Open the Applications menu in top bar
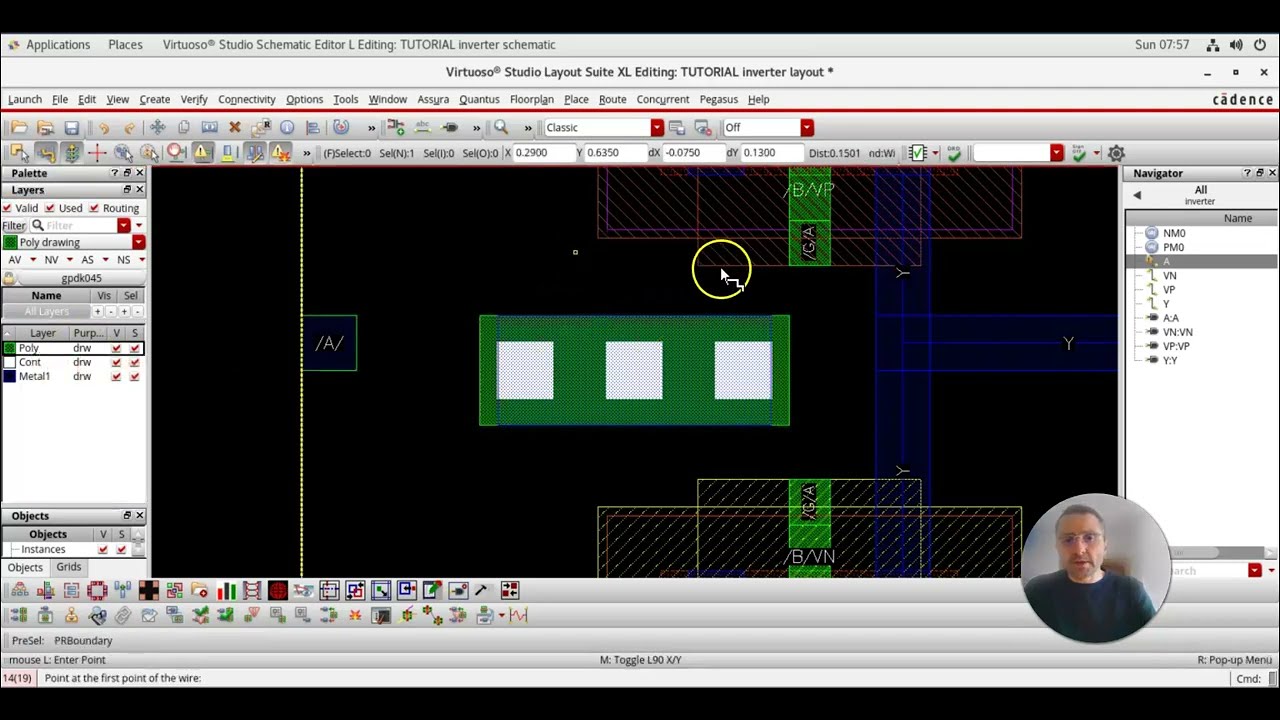Image resolution: width=1280 pixels, height=720 pixels. [x=58, y=44]
